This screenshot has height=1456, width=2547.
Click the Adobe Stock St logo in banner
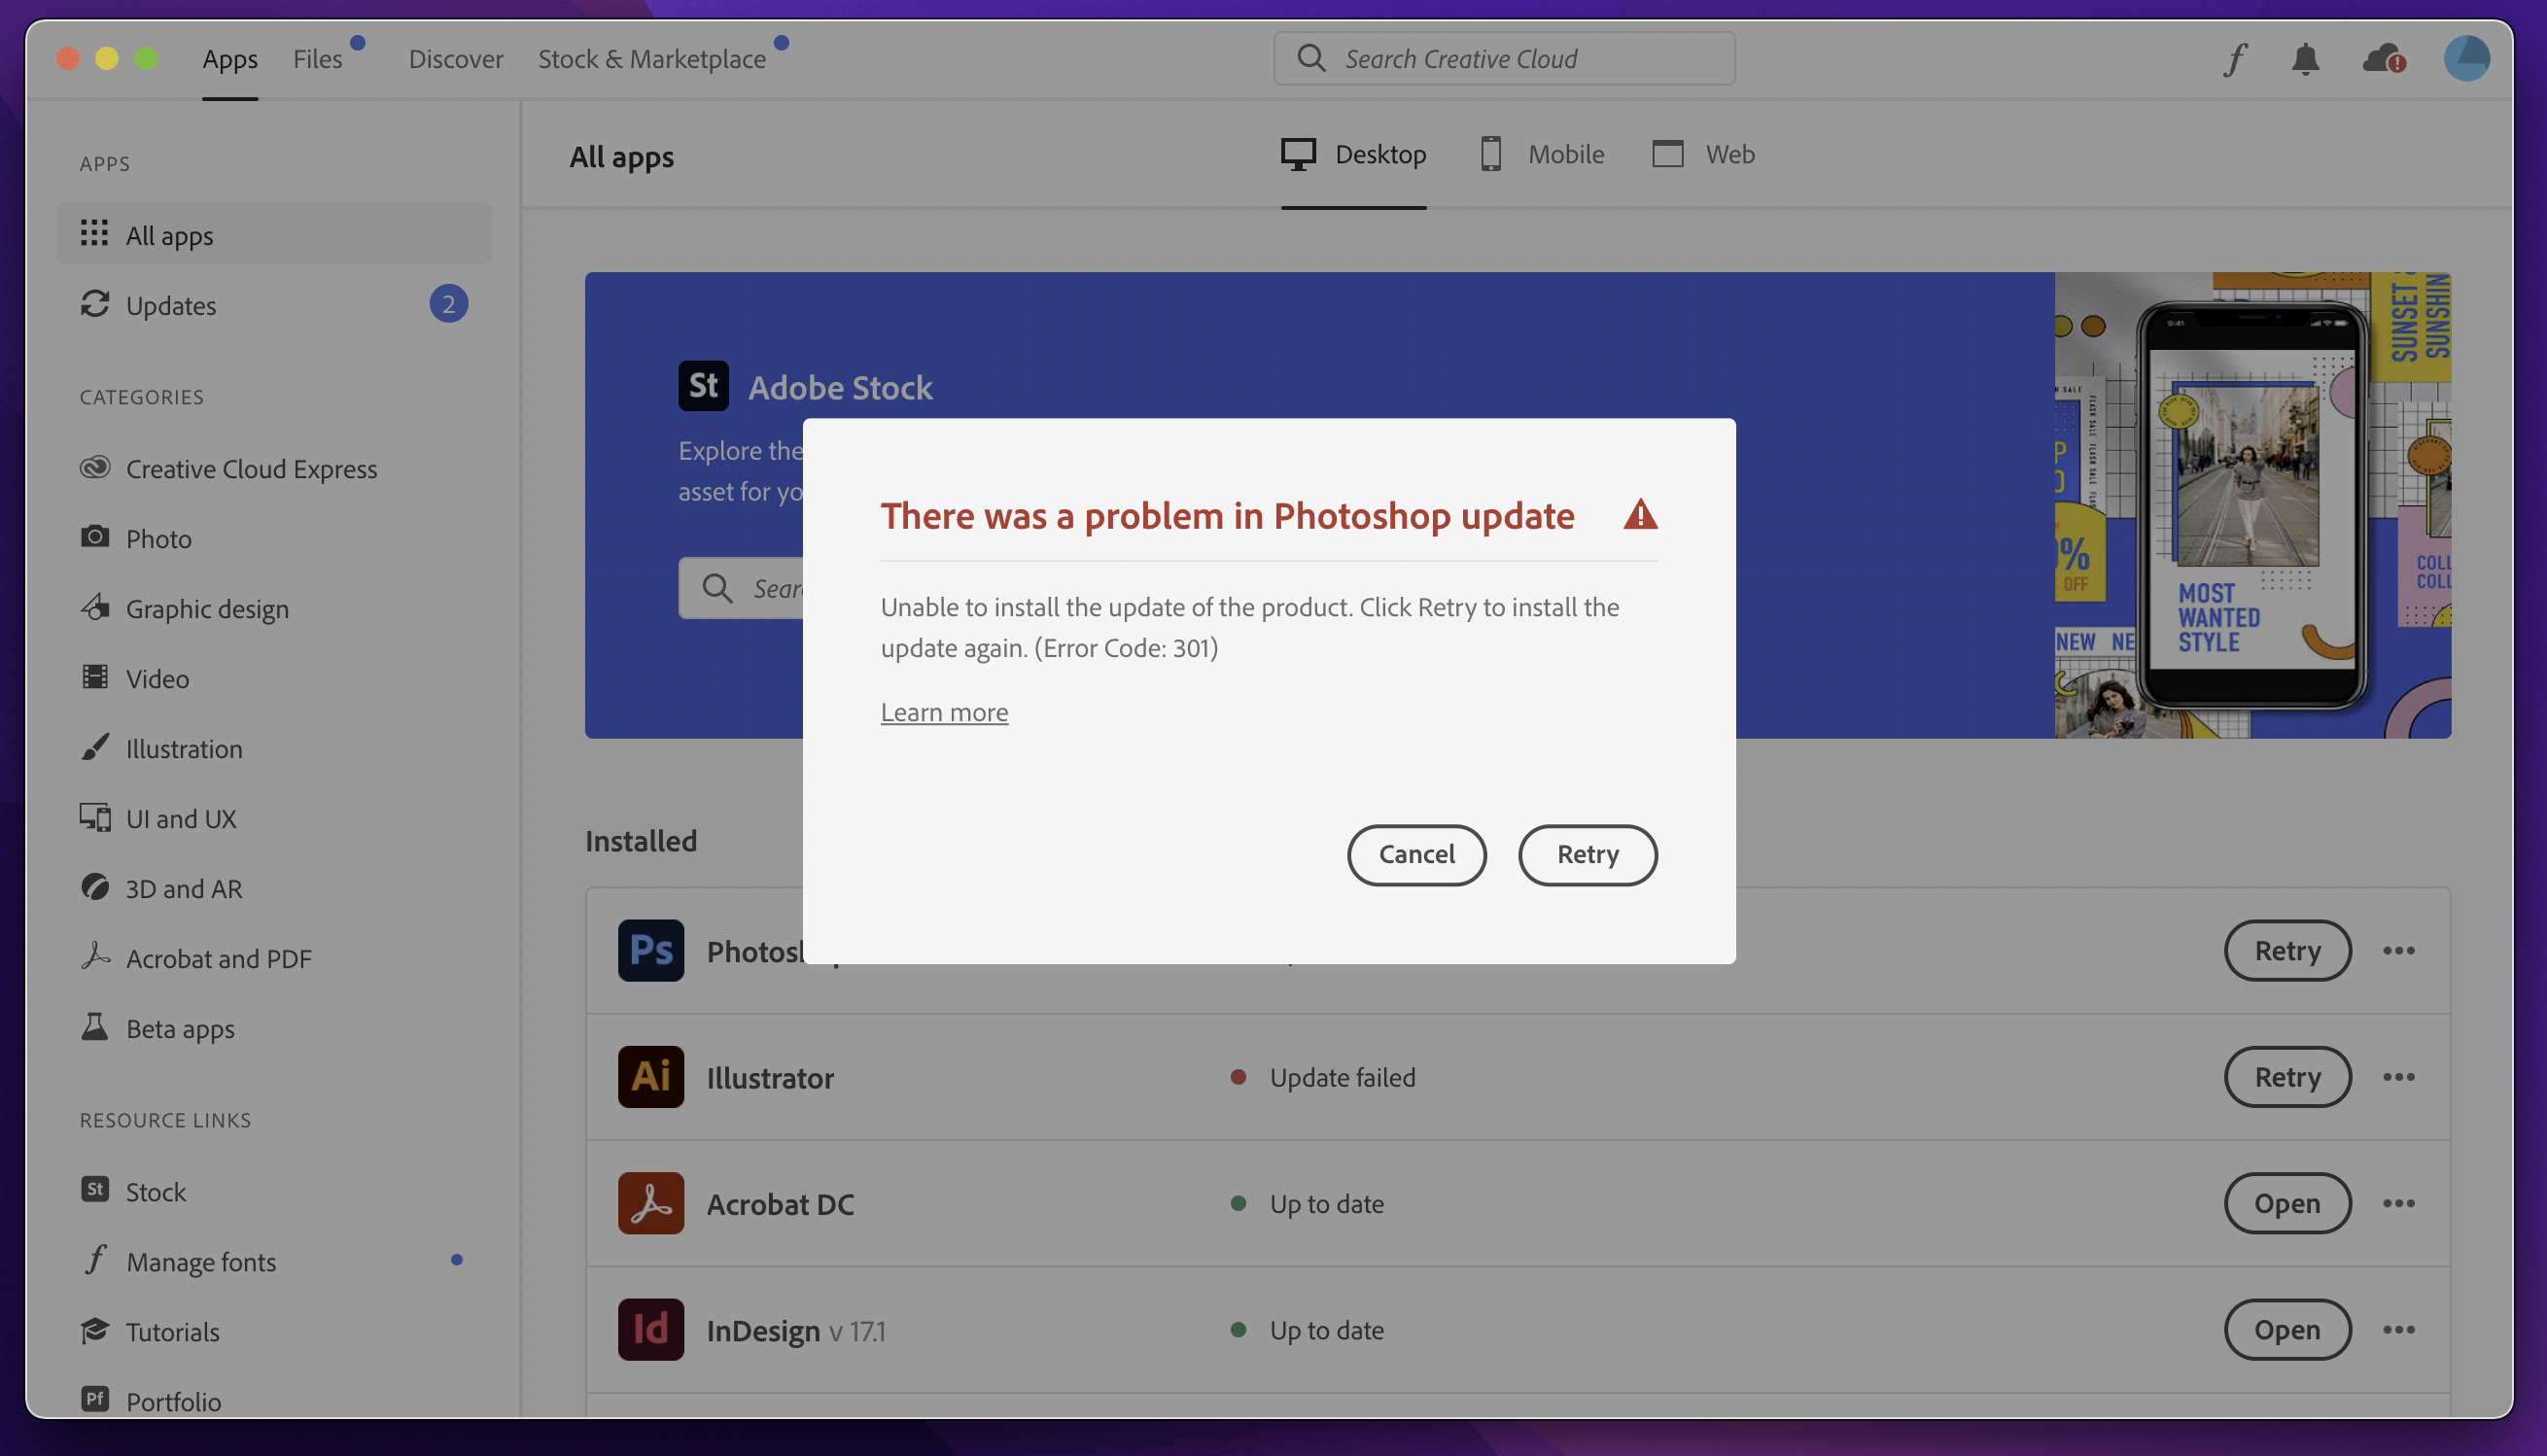tap(703, 386)
